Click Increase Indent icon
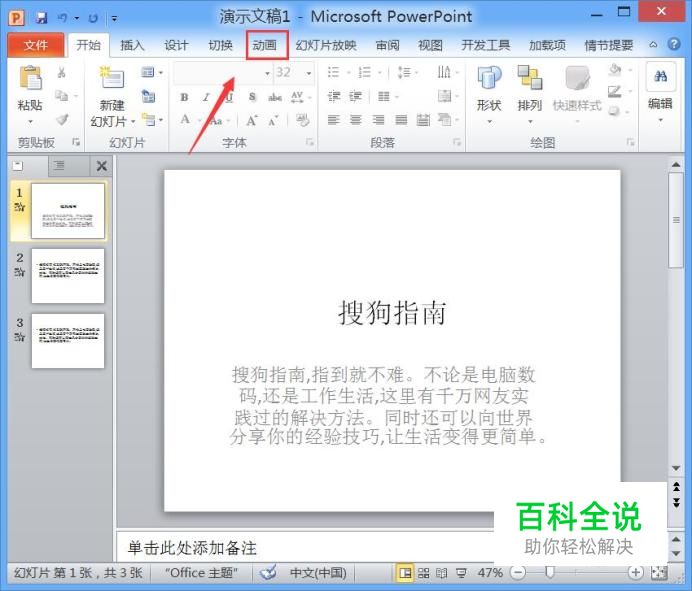The image size is (692, 591). [356, 96]
